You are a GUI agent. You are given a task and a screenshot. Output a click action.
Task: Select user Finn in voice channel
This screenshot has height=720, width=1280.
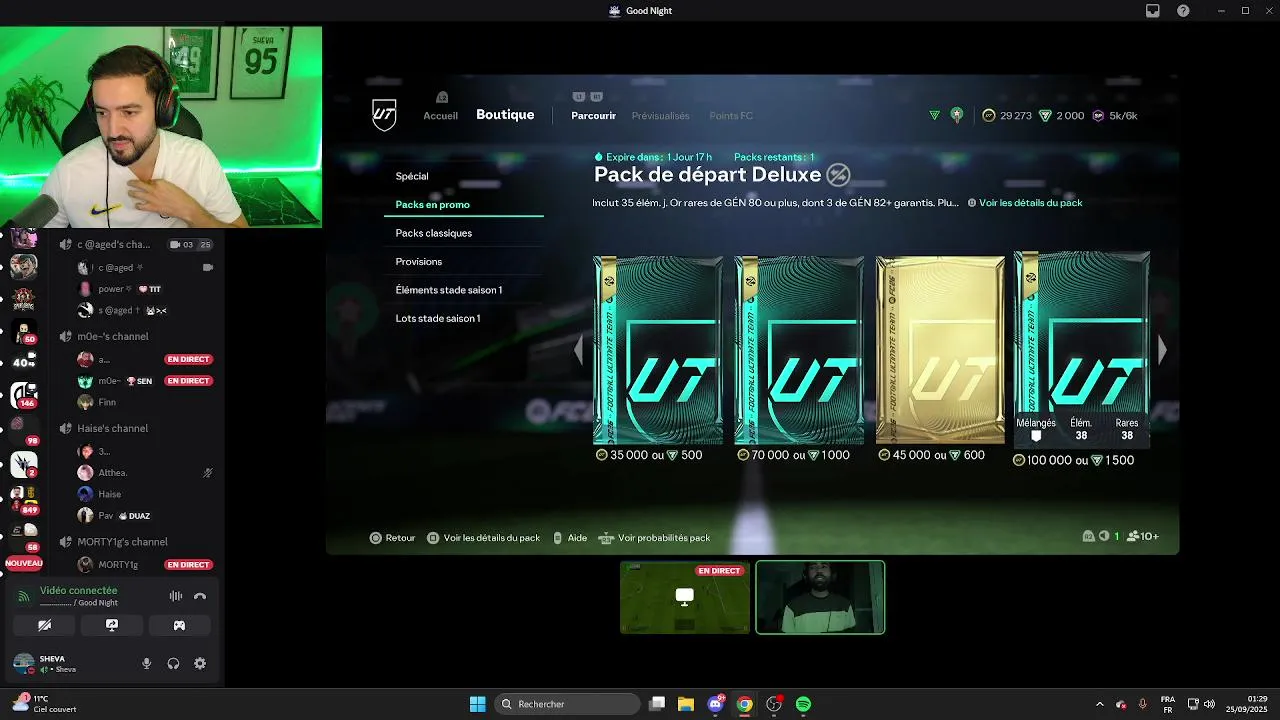pyautogui.click(x=107, y=402)
